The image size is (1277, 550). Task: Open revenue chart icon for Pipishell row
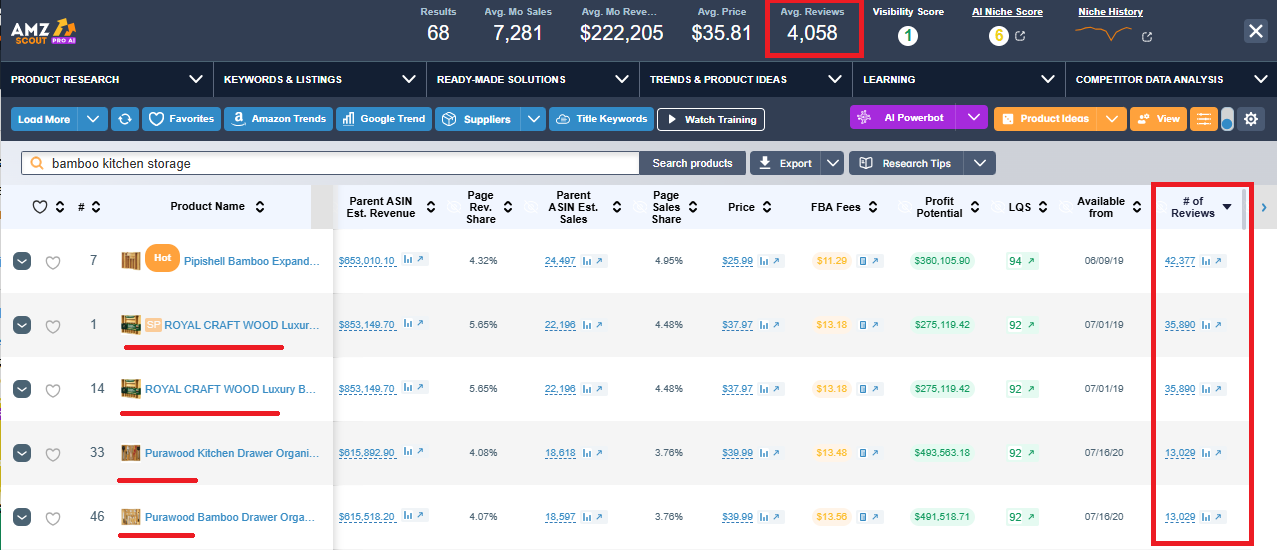click(x=408, y=260)
